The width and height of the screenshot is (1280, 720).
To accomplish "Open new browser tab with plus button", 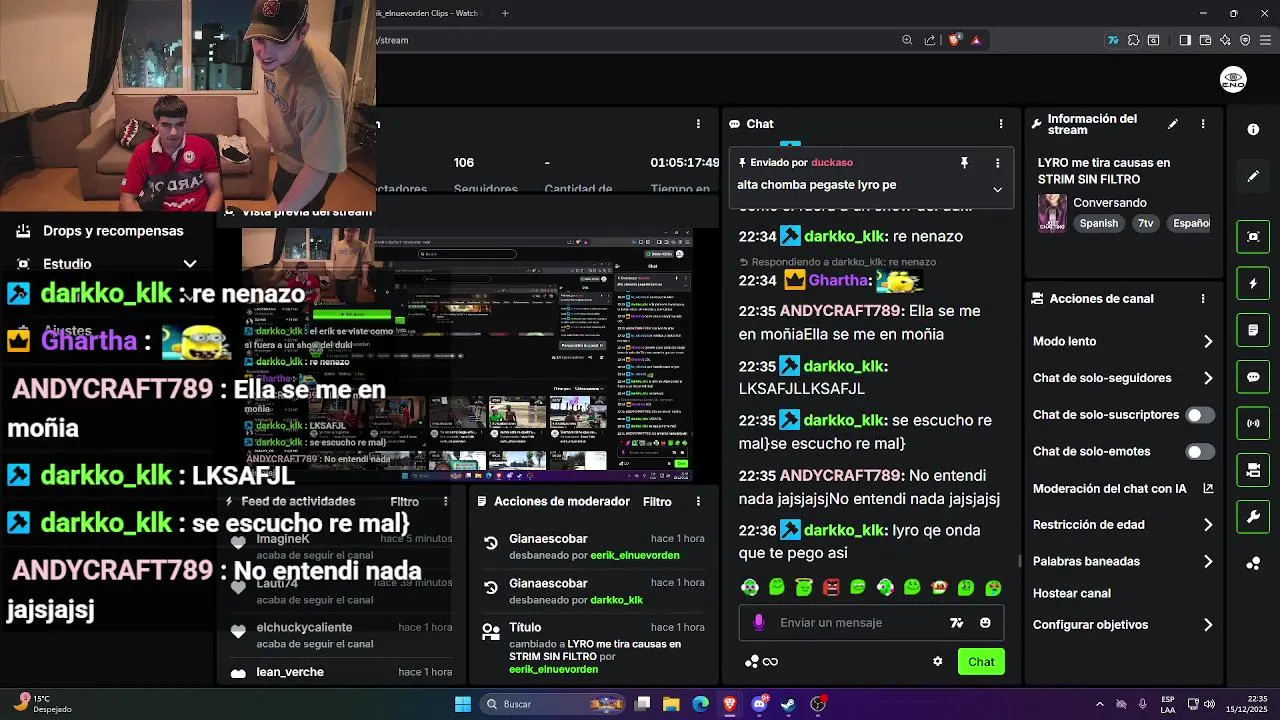I will [505, 13].
